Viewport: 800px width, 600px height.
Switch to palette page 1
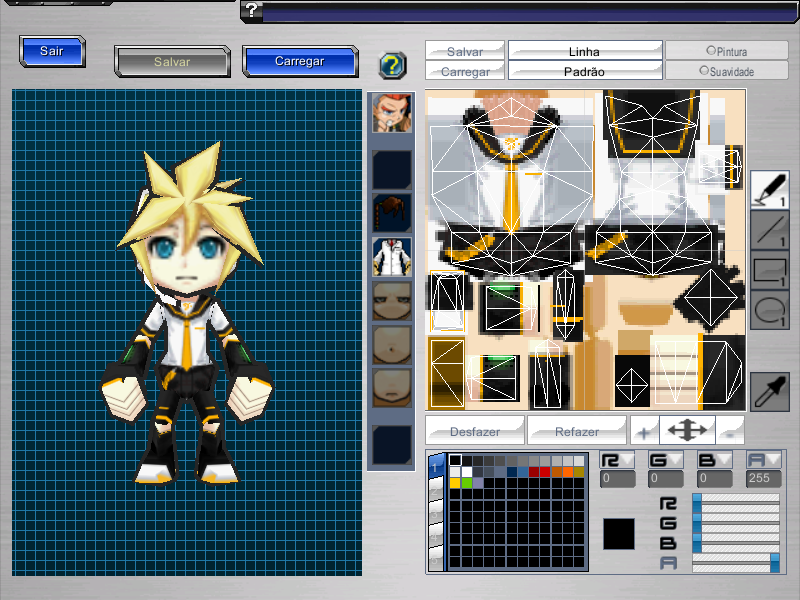click(436, 466)
